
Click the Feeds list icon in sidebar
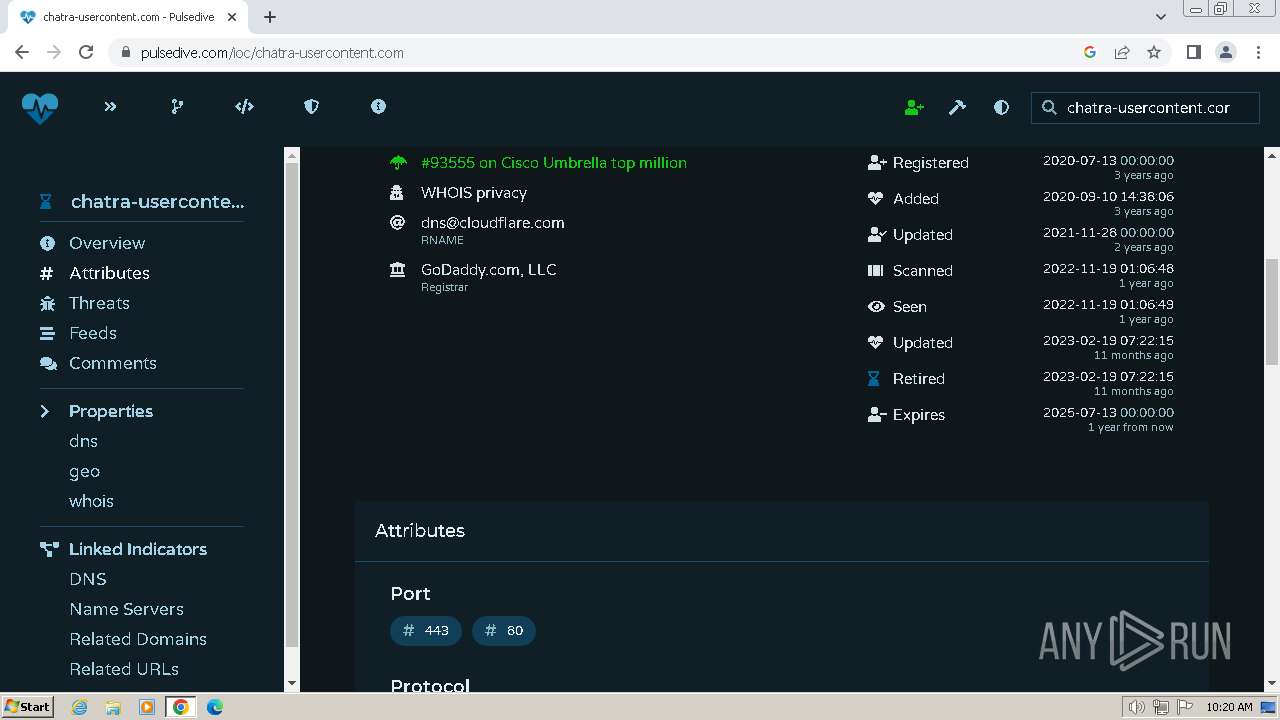(47, 333)
